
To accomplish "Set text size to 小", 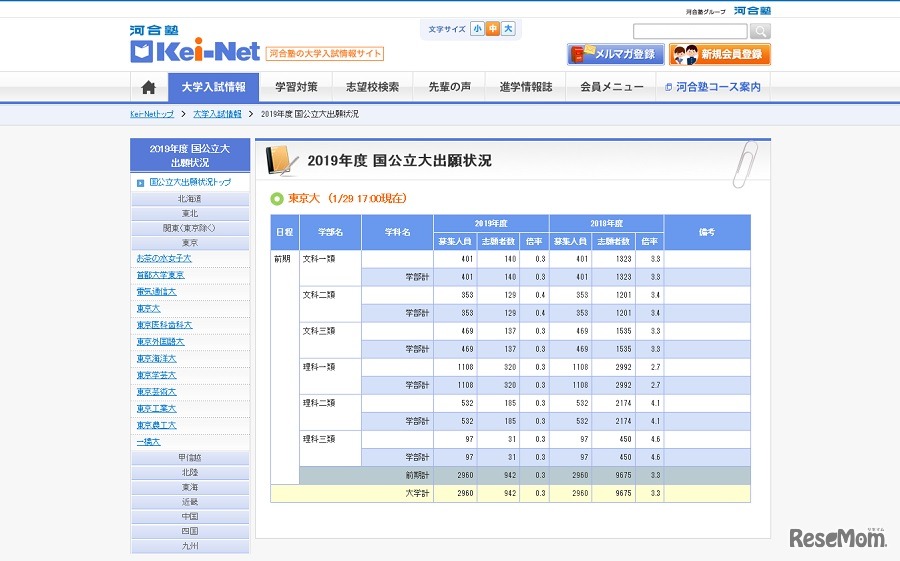I will pos(477,29).
